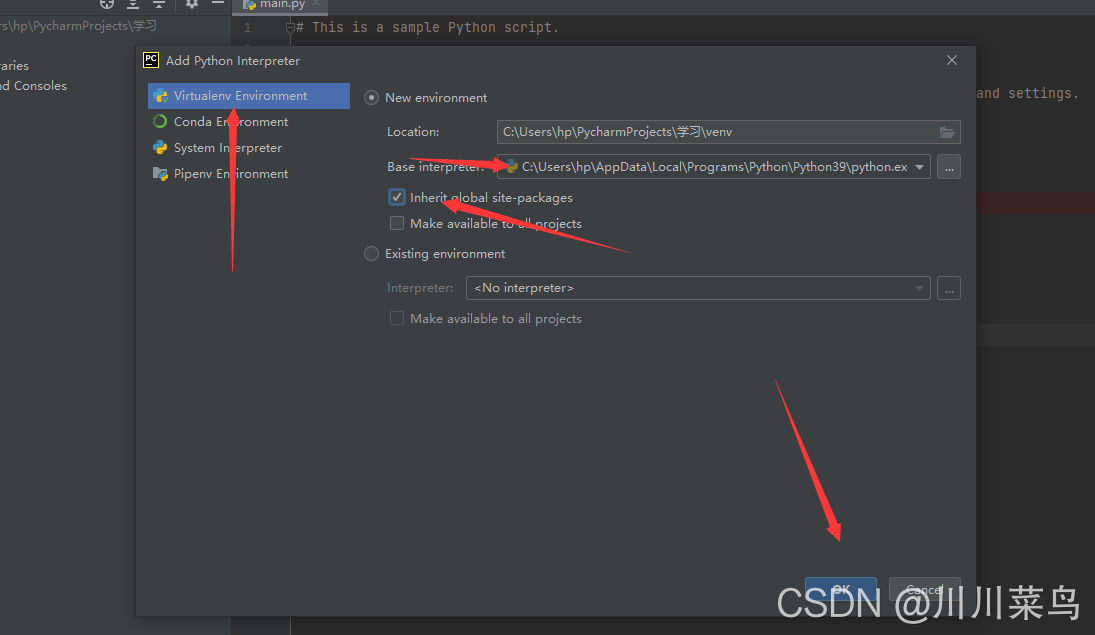This screenshot has width=1095, height=635.
Task: Select Virtualenv Environment in the interpreter list
Action: coord(249,96)
